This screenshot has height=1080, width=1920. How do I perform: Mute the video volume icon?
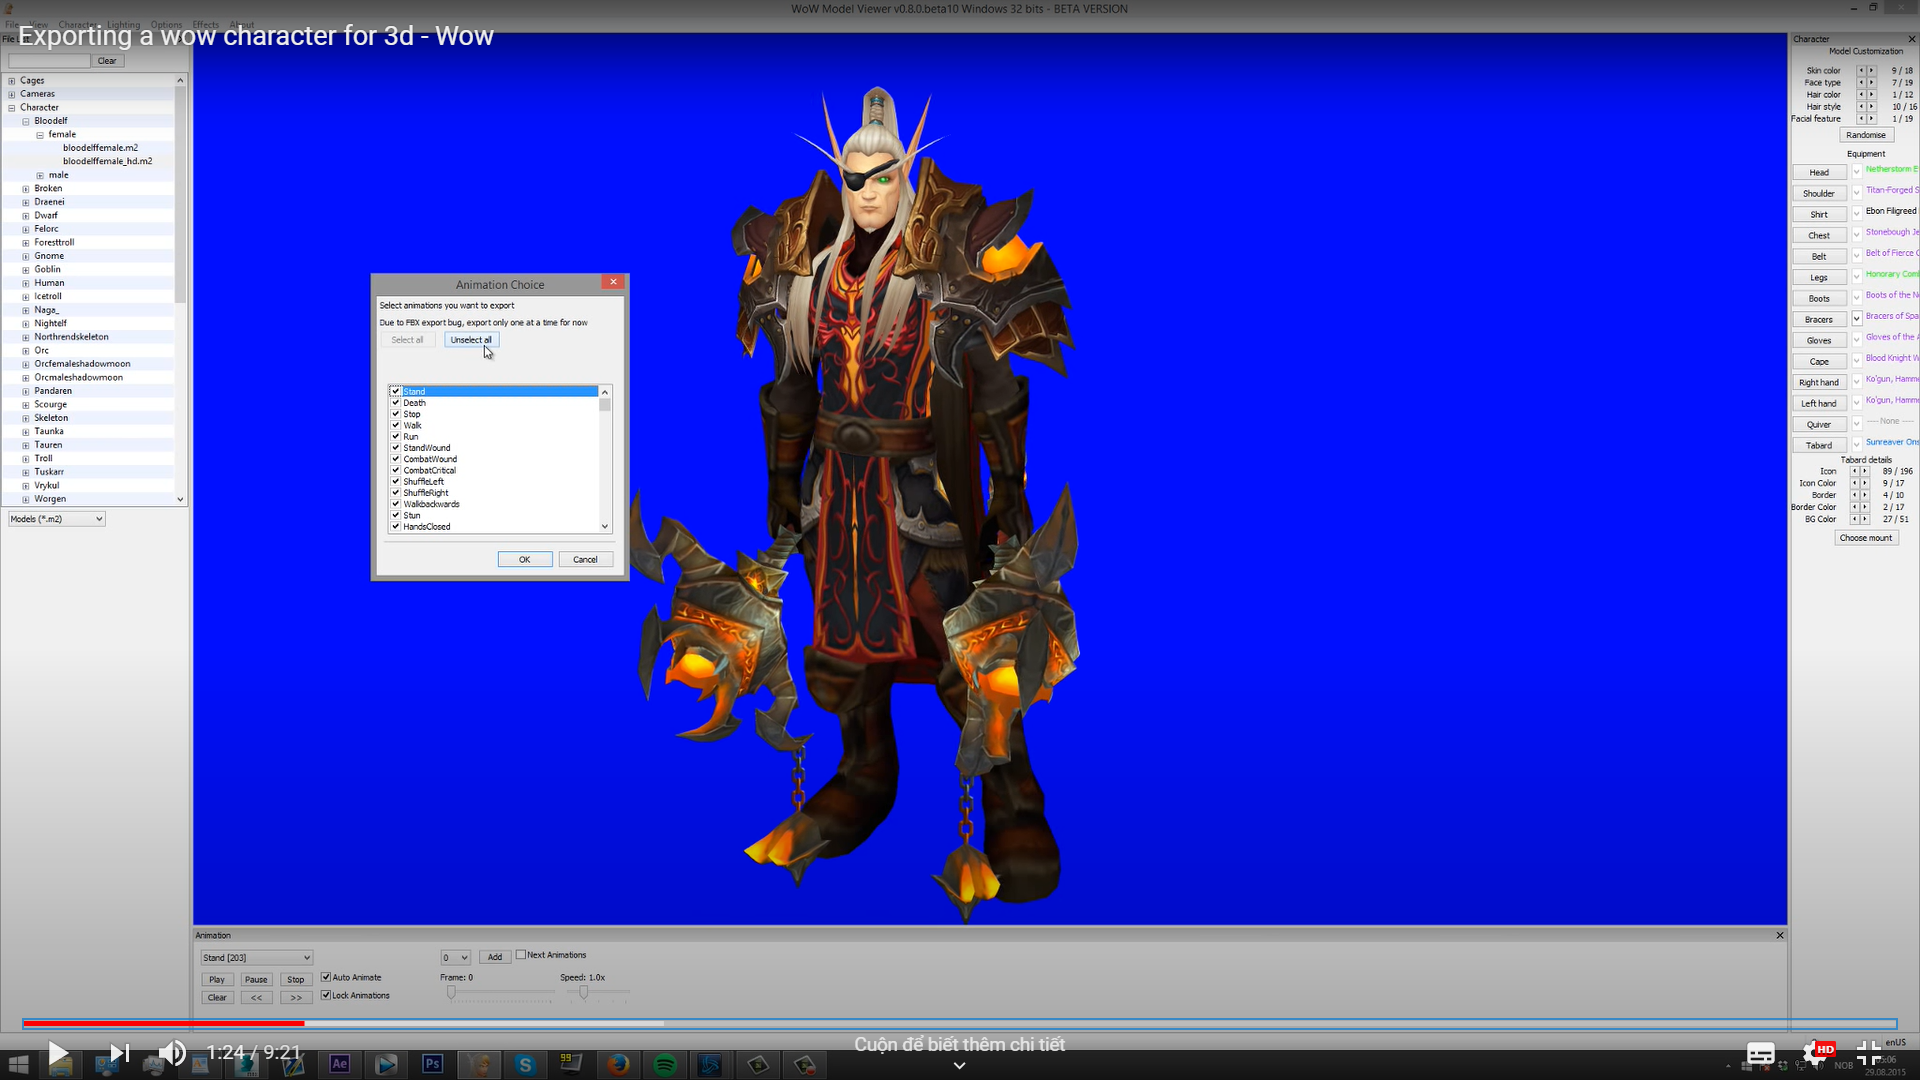coord(172,1053)
